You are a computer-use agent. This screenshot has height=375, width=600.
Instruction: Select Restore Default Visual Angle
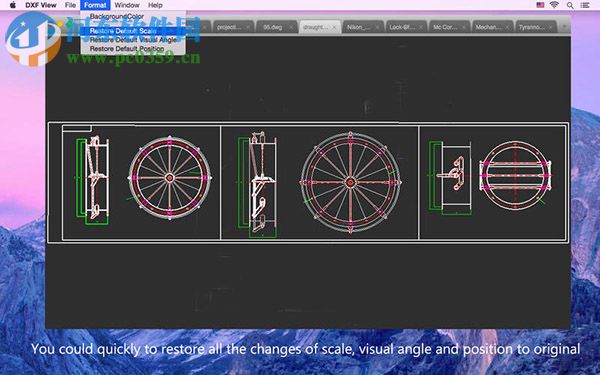click(x=133, y=40)
